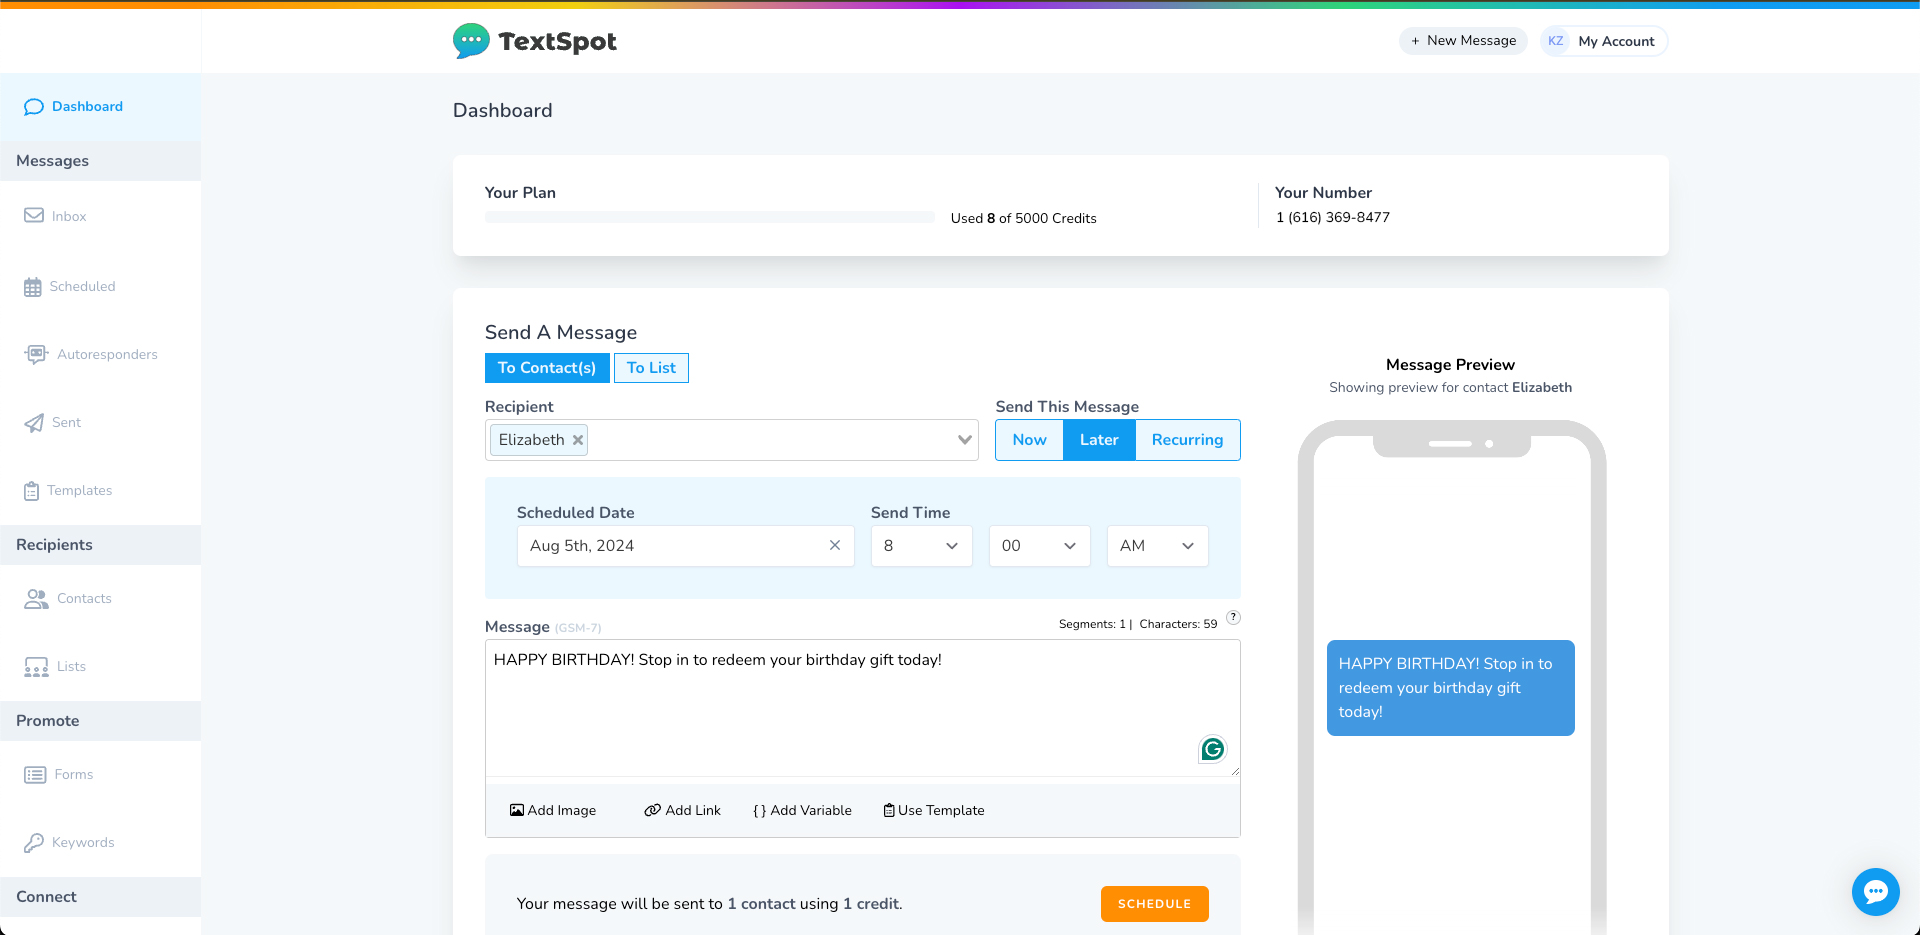Click the Scheduled calendar icon
Viewport: 1920px width, 935px height.
point(33,287)
